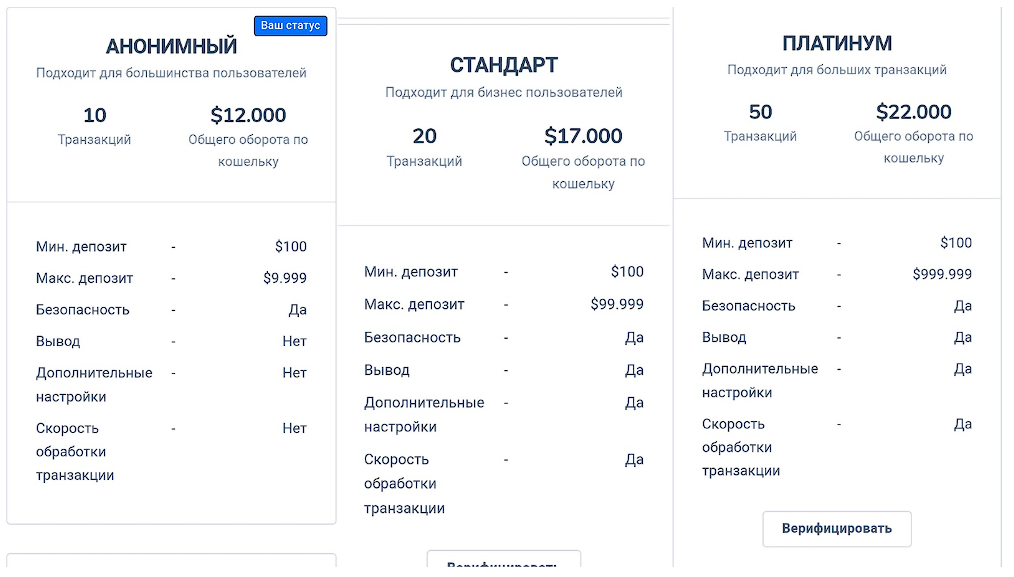1014x577 pixels.
Task: Click the 'Подходит для бизнес пользователей' subtitle
Action: click(x=503, y=93)
